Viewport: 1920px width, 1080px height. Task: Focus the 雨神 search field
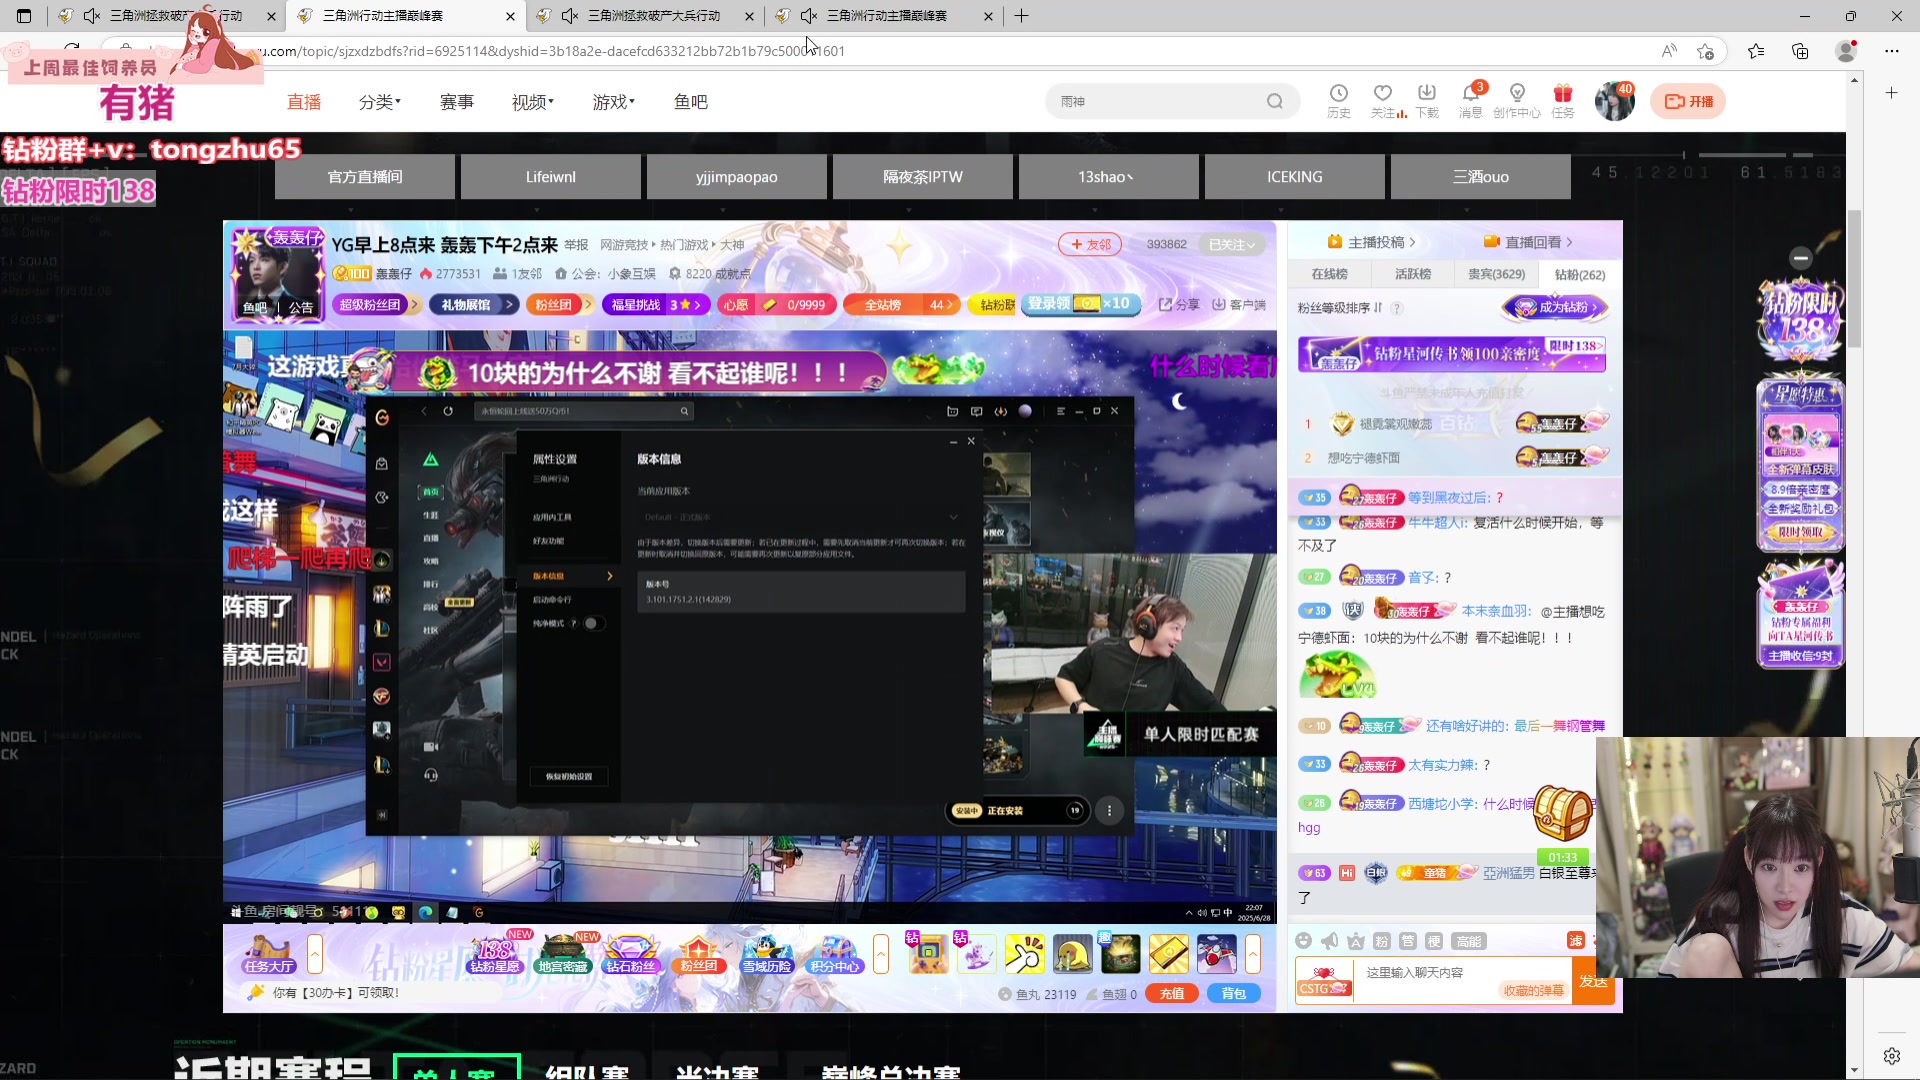click(1155, 101)
